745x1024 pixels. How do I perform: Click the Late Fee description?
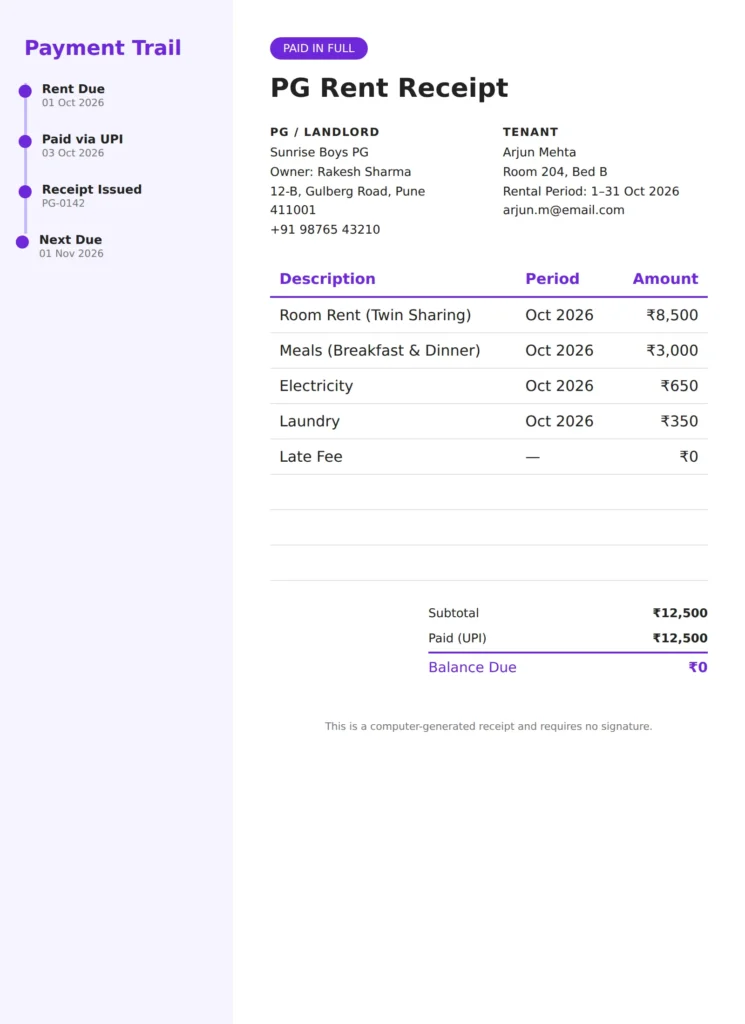pos(311,456)
